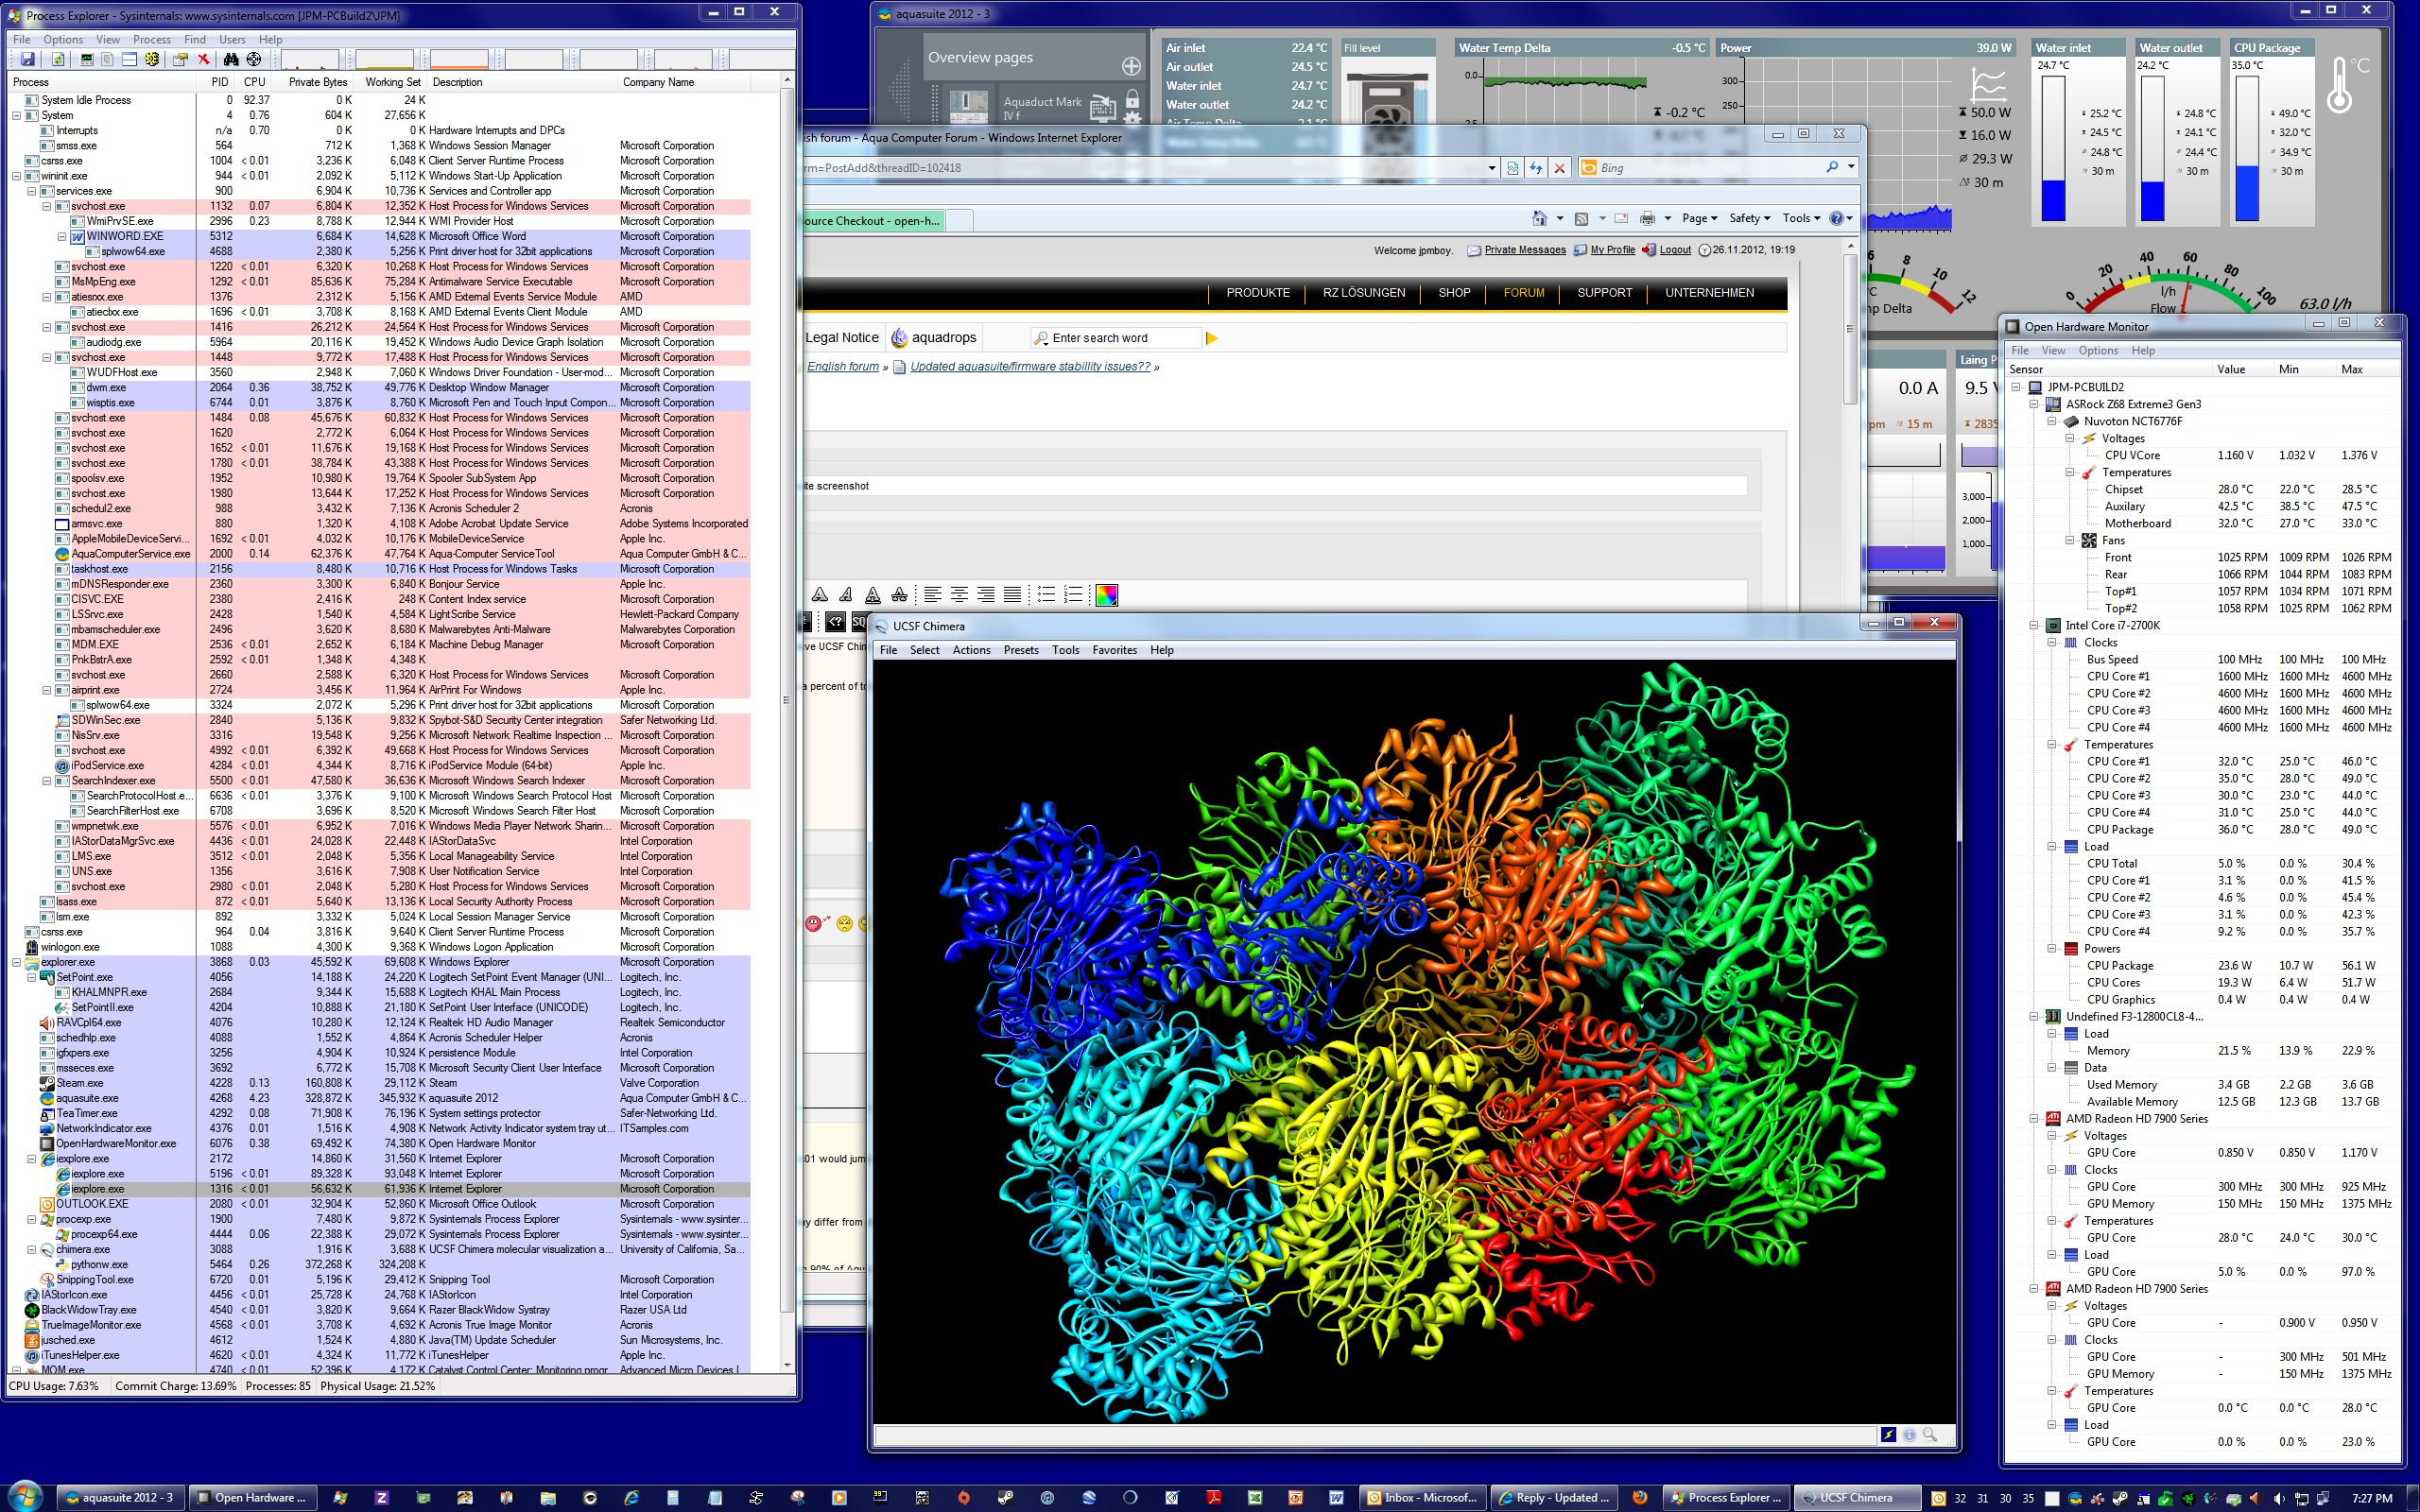2420x1512 pixels.
Task: Open the Private Messages link
Action: [x=1524, y=250]
